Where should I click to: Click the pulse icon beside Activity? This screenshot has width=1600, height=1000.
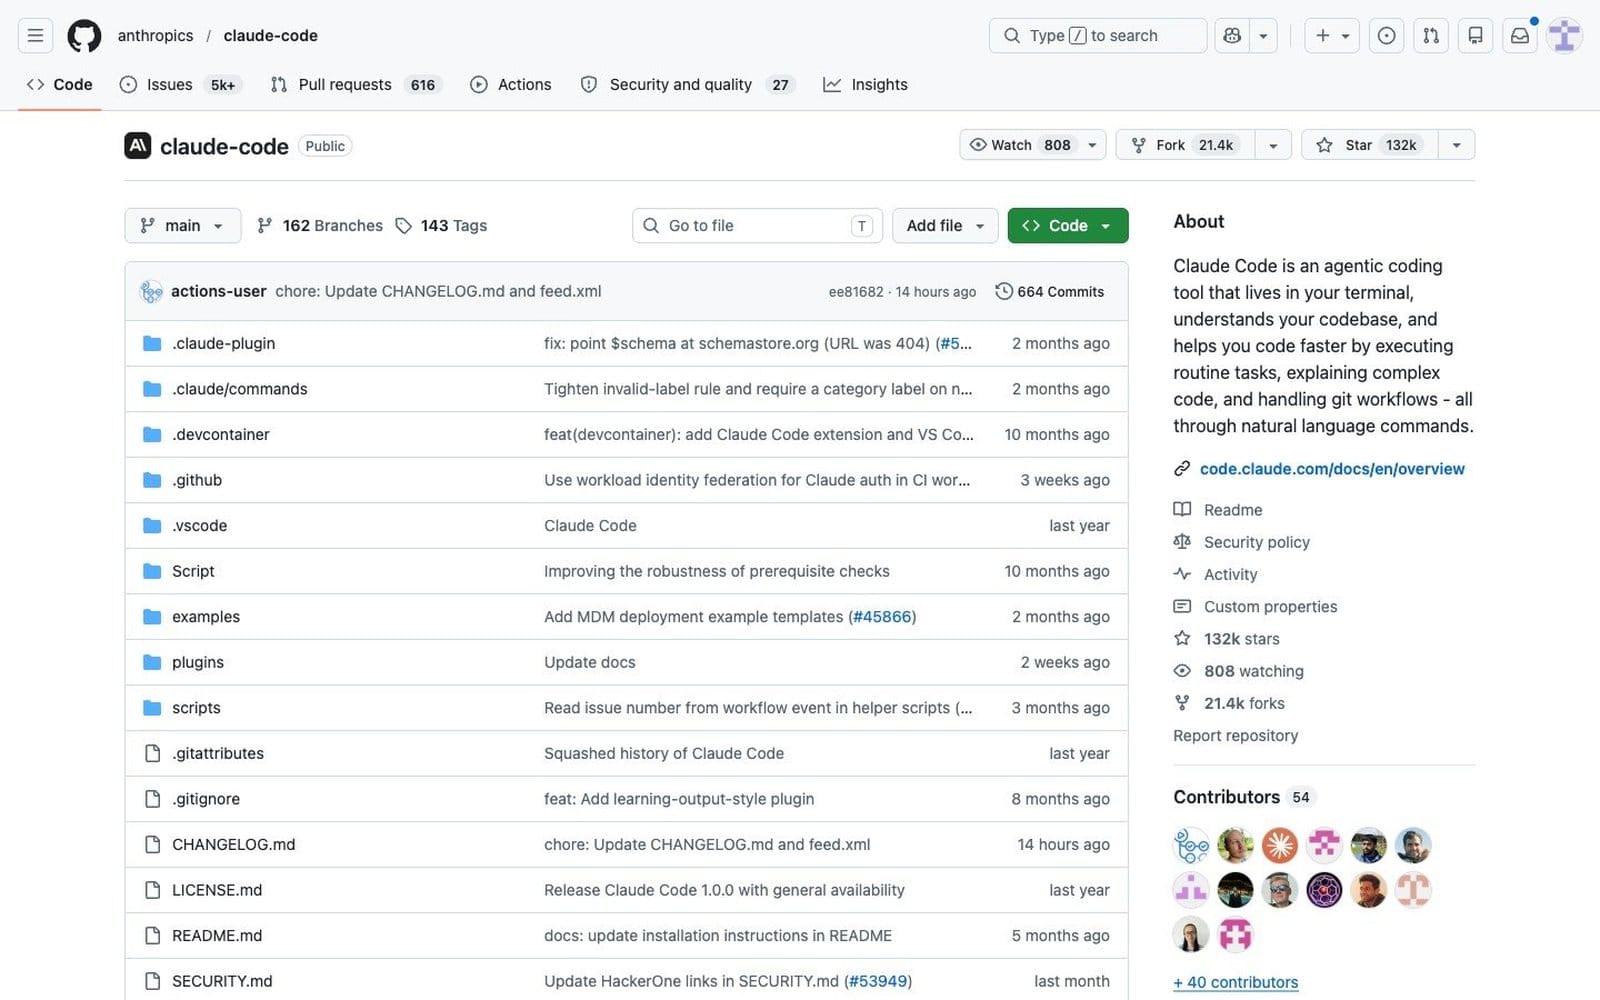click(1182, 574)
